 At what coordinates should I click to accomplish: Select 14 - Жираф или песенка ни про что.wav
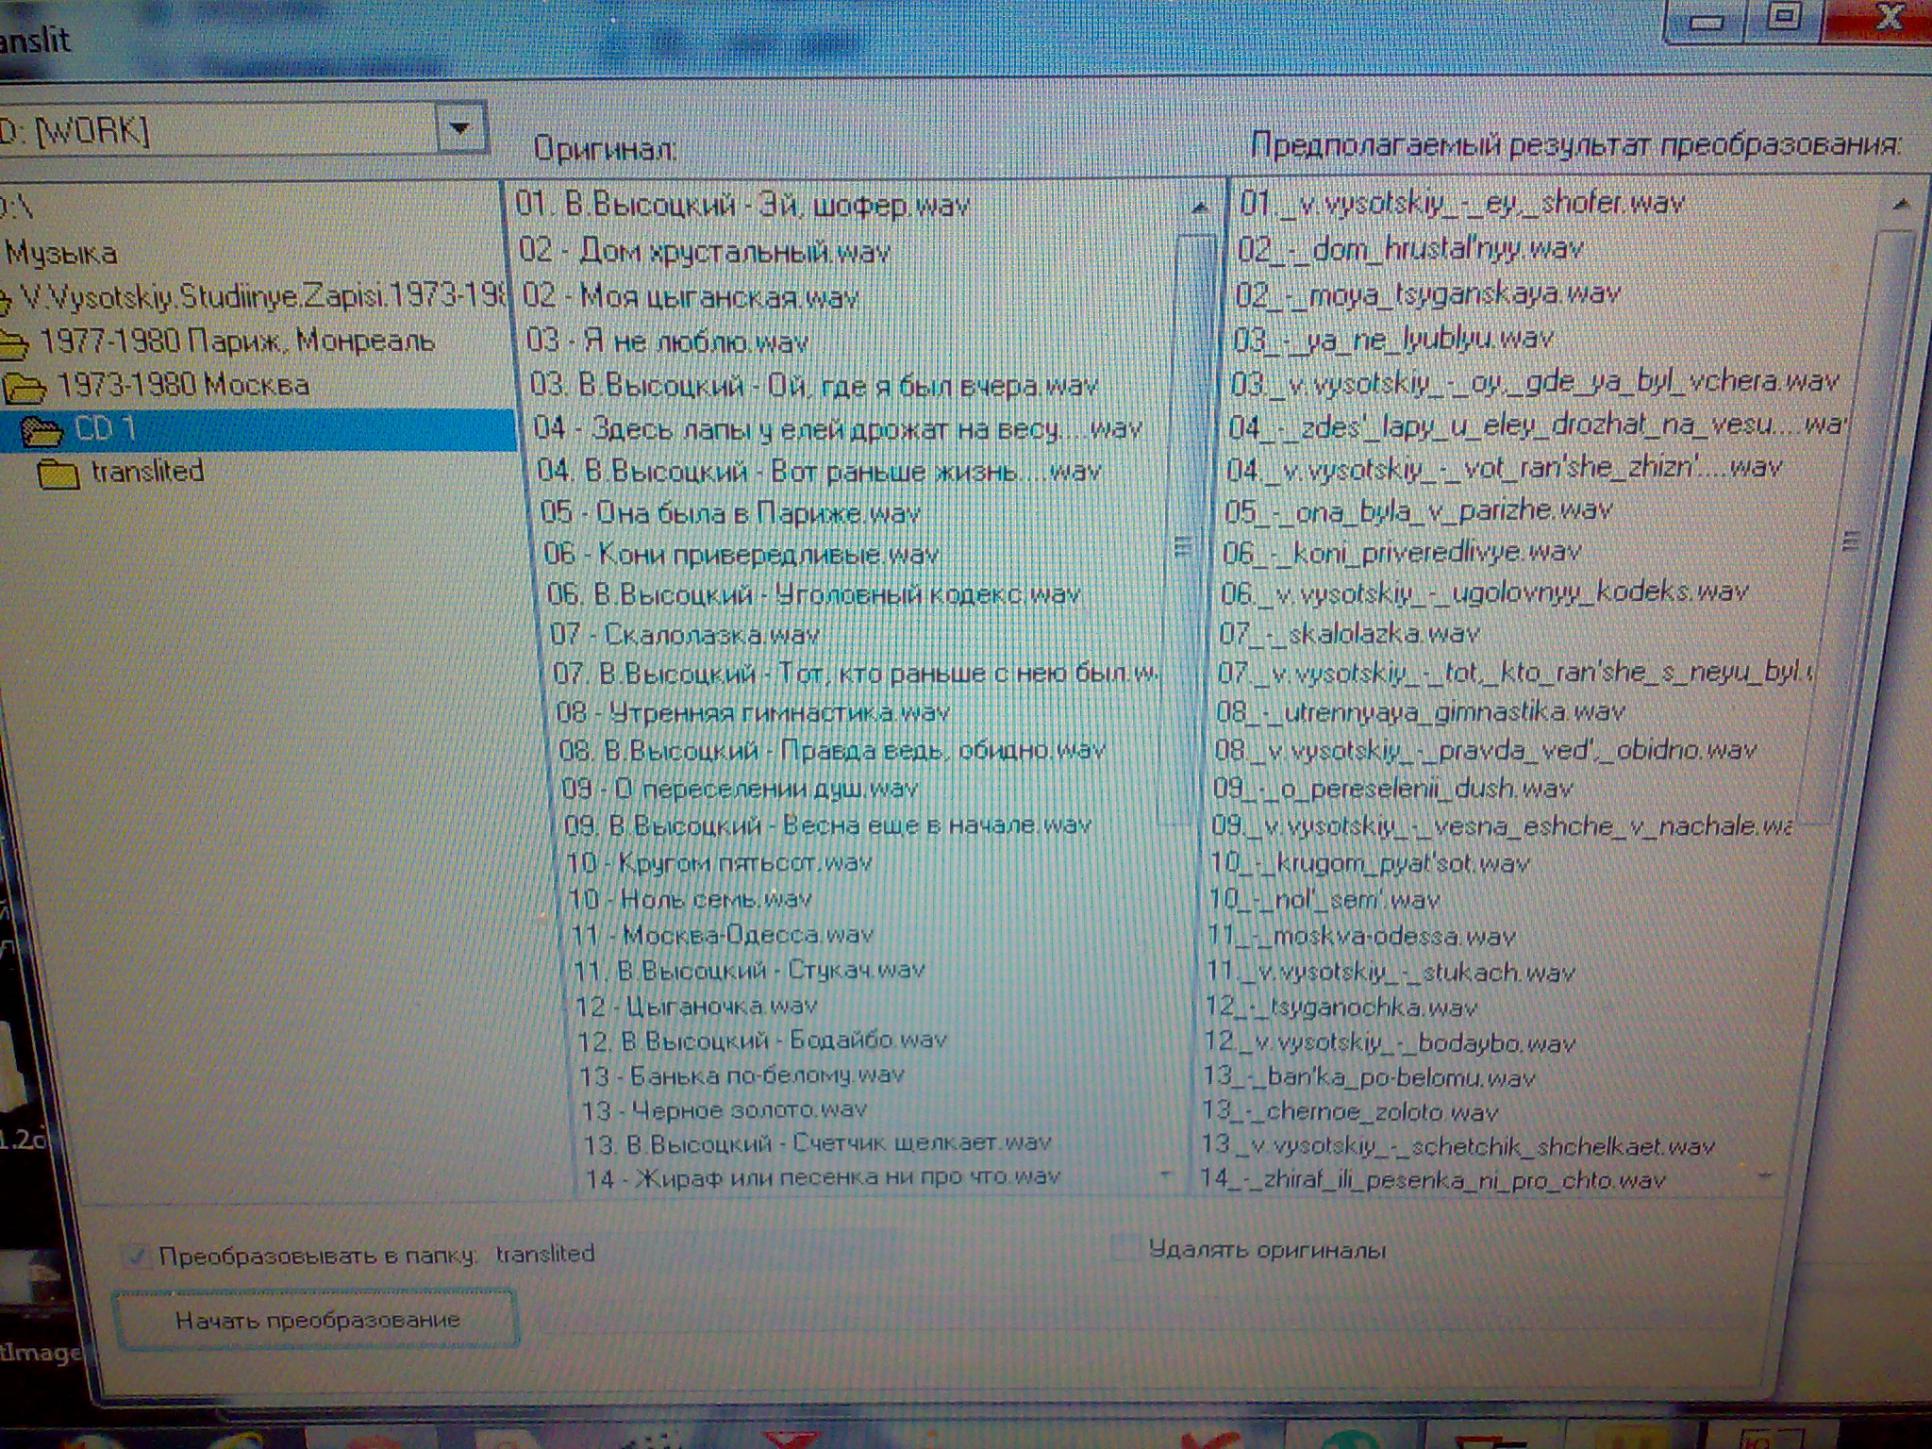tap(822, 1177)
